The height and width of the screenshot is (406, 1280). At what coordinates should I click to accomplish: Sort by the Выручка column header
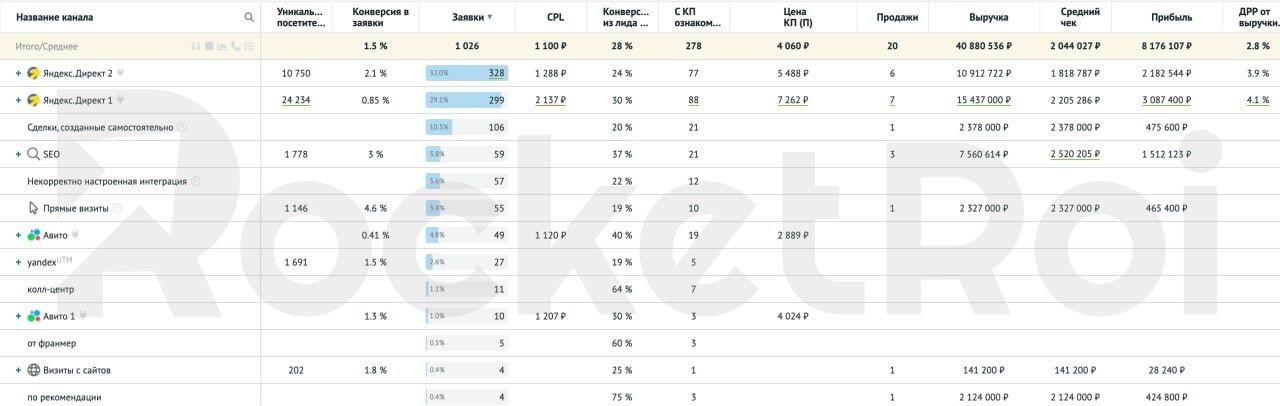pos(988,17)
